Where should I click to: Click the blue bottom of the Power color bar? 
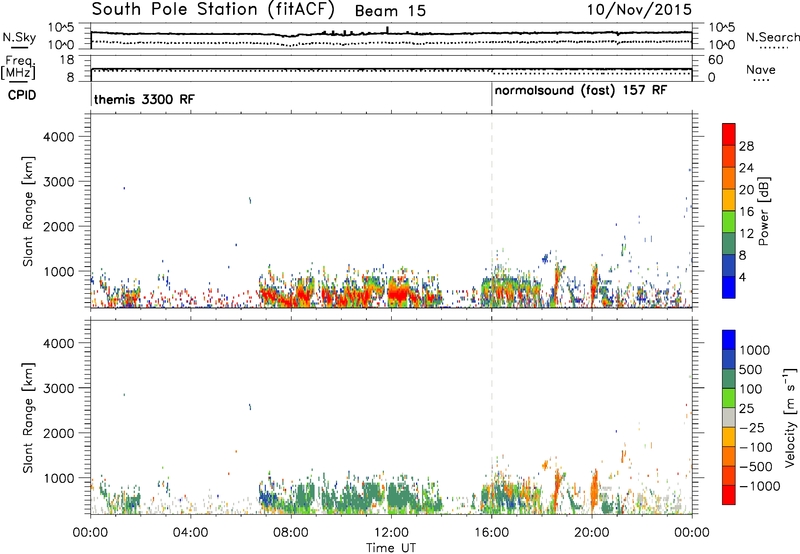729,288
